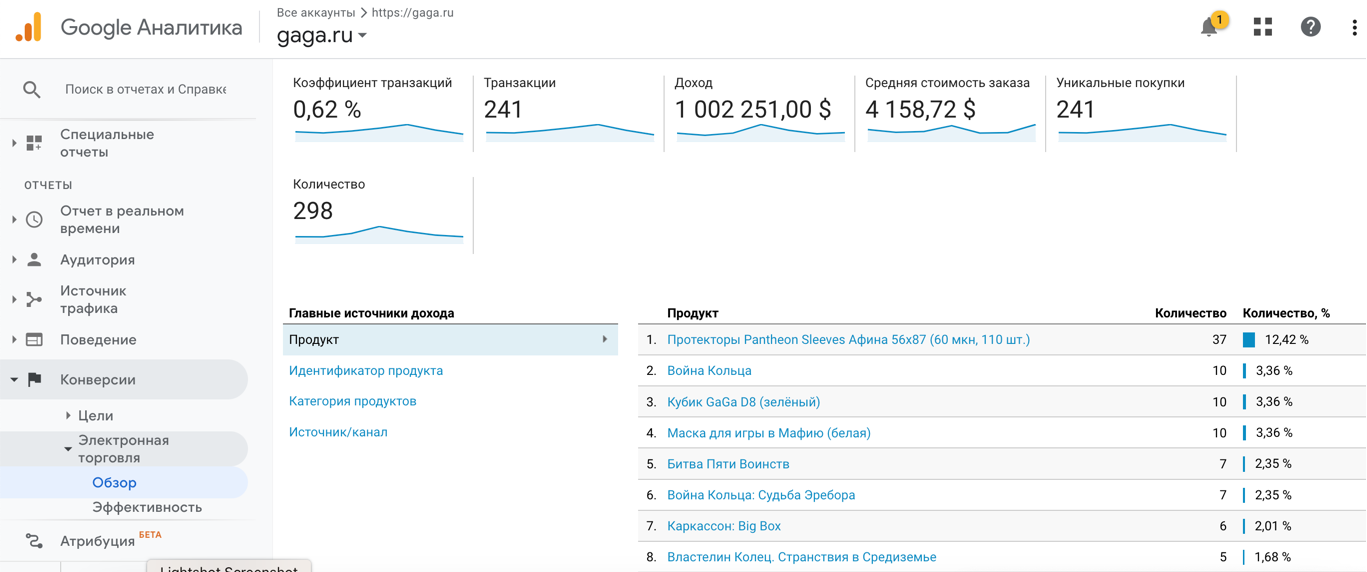Click the clock icon for real-time report

[34, 220]
